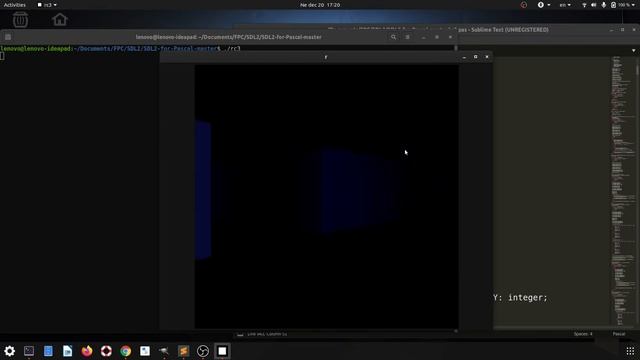The image size is (640, 360).
Task: Open Terminal from the dock
Action: tap(29, 351)
